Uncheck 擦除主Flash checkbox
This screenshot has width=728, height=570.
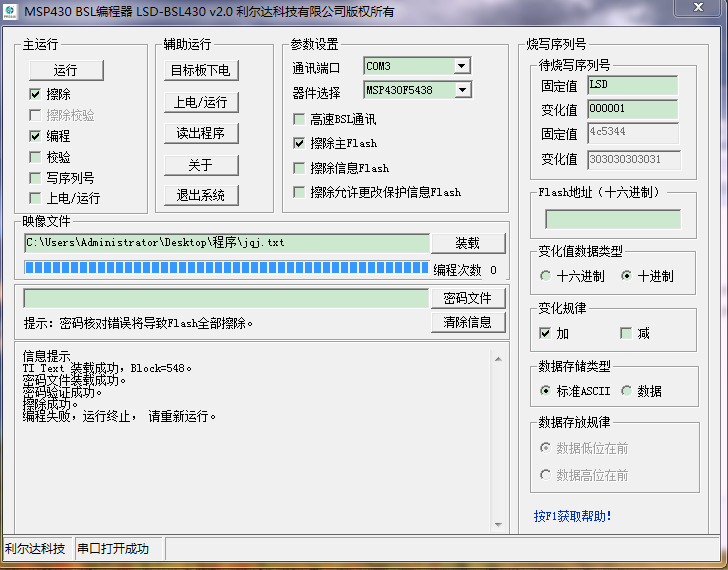[299, 143]
